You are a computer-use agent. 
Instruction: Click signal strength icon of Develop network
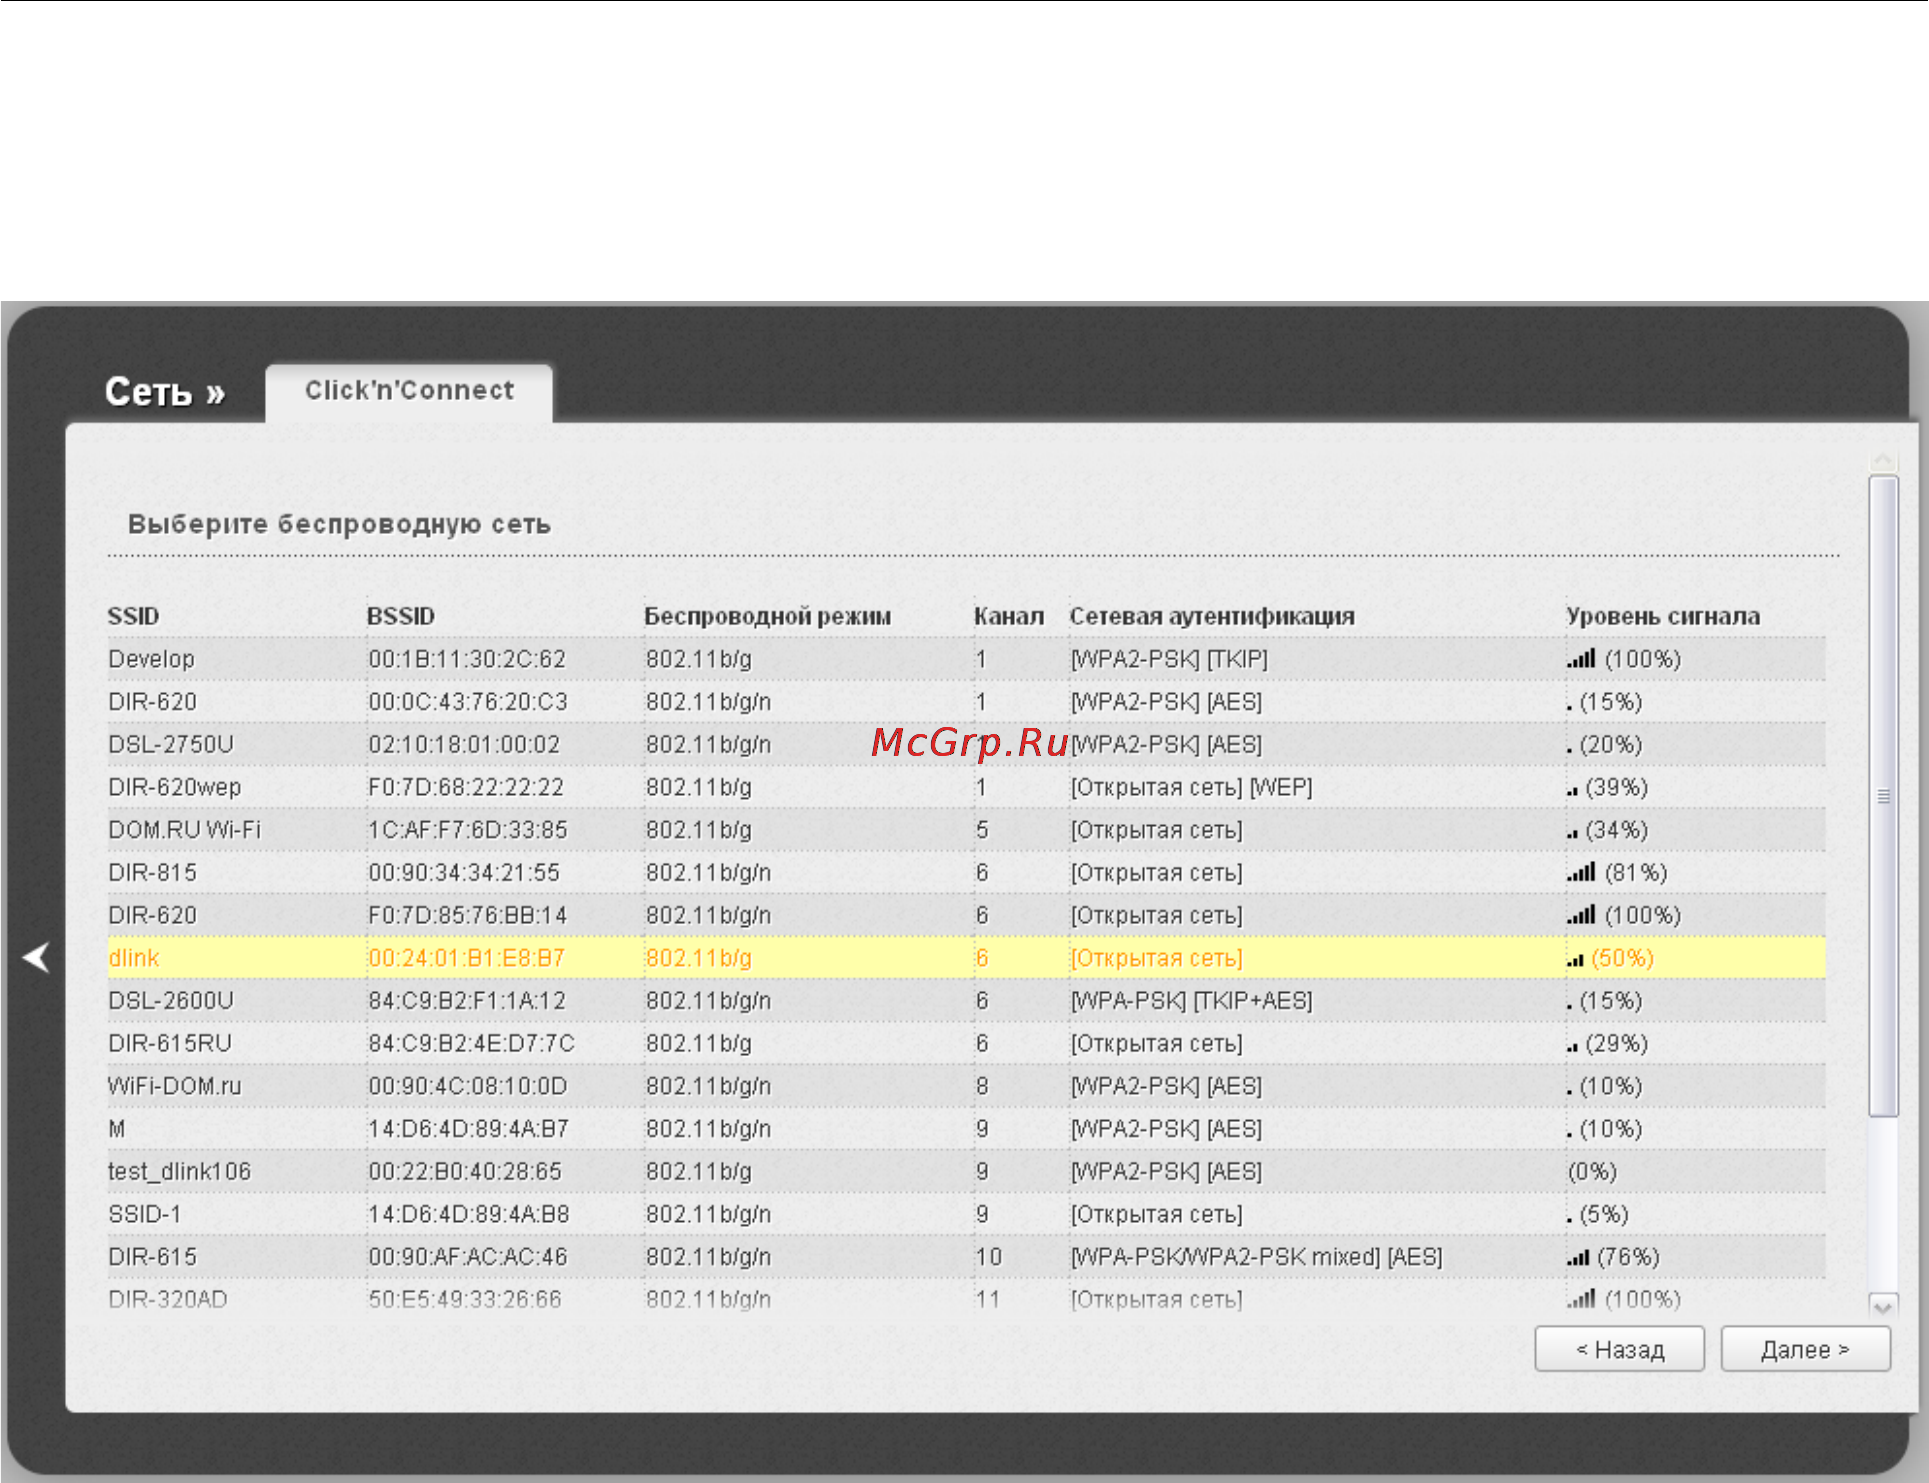tap(1581, 658)
